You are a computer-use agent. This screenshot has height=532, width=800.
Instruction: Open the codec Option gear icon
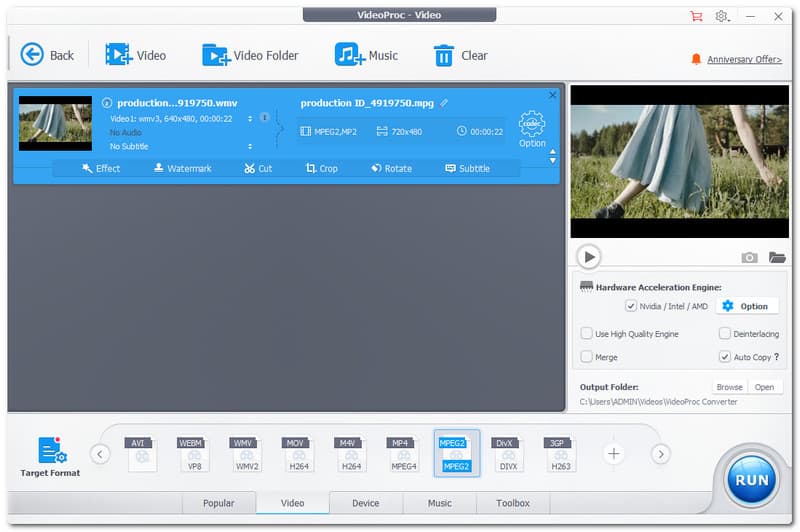click(532, 125)
